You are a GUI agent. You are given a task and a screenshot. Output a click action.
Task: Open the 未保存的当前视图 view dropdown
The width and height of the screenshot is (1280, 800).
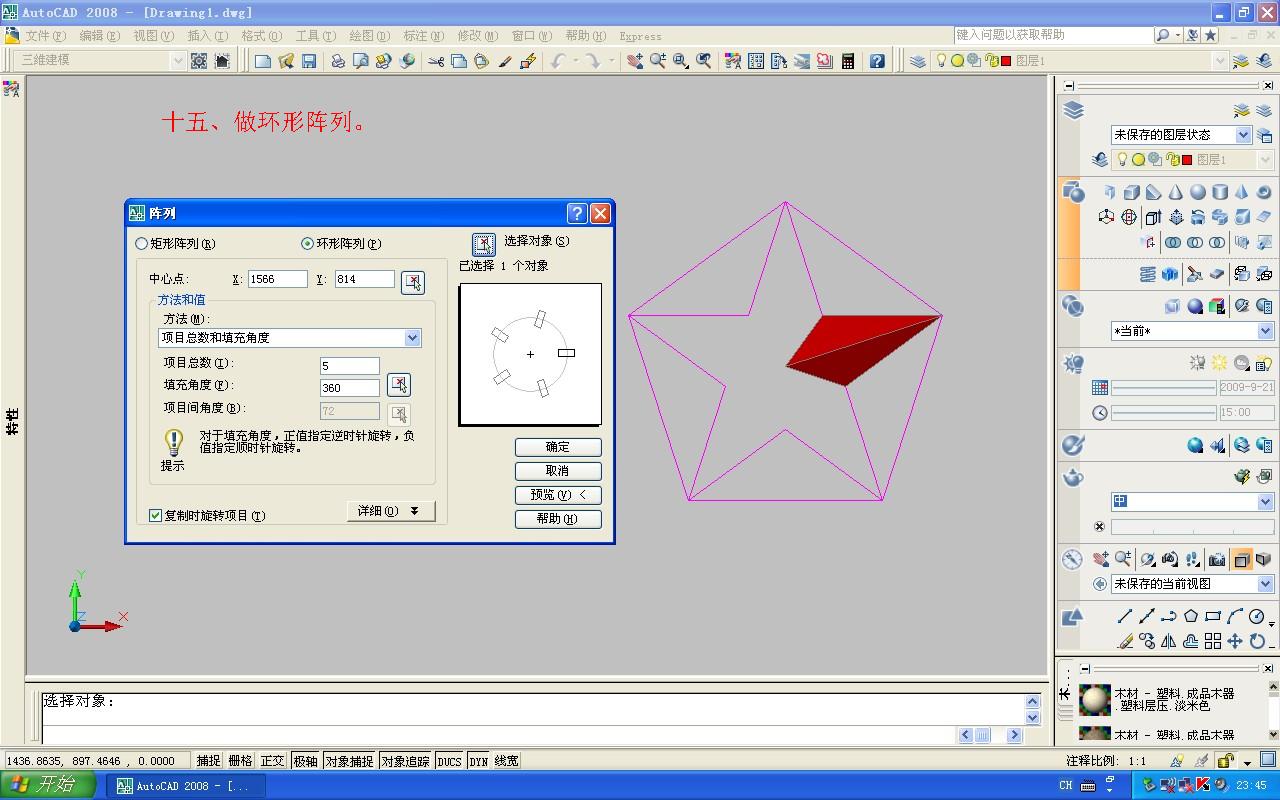click(x=1192, y=584)
